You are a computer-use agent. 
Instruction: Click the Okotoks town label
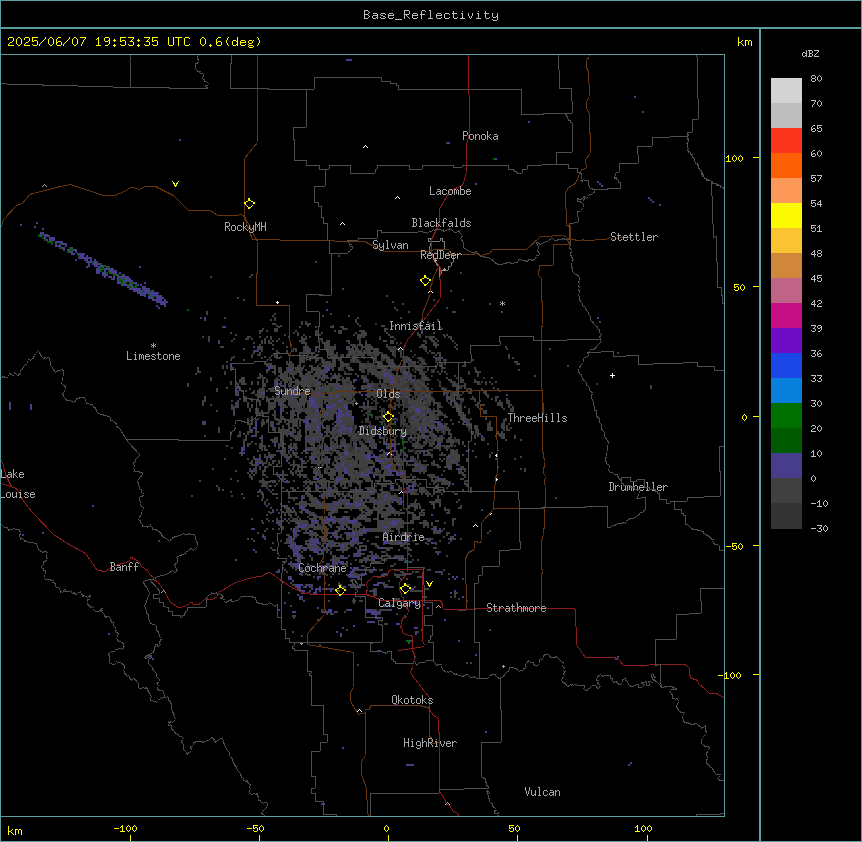point(412,700)
